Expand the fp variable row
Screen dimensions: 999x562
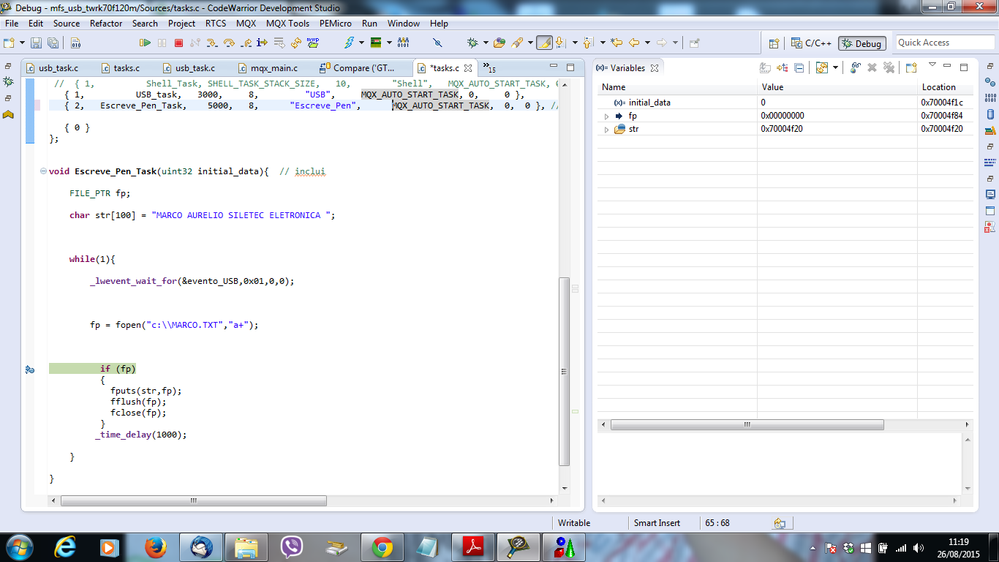(x=607, y=116)
